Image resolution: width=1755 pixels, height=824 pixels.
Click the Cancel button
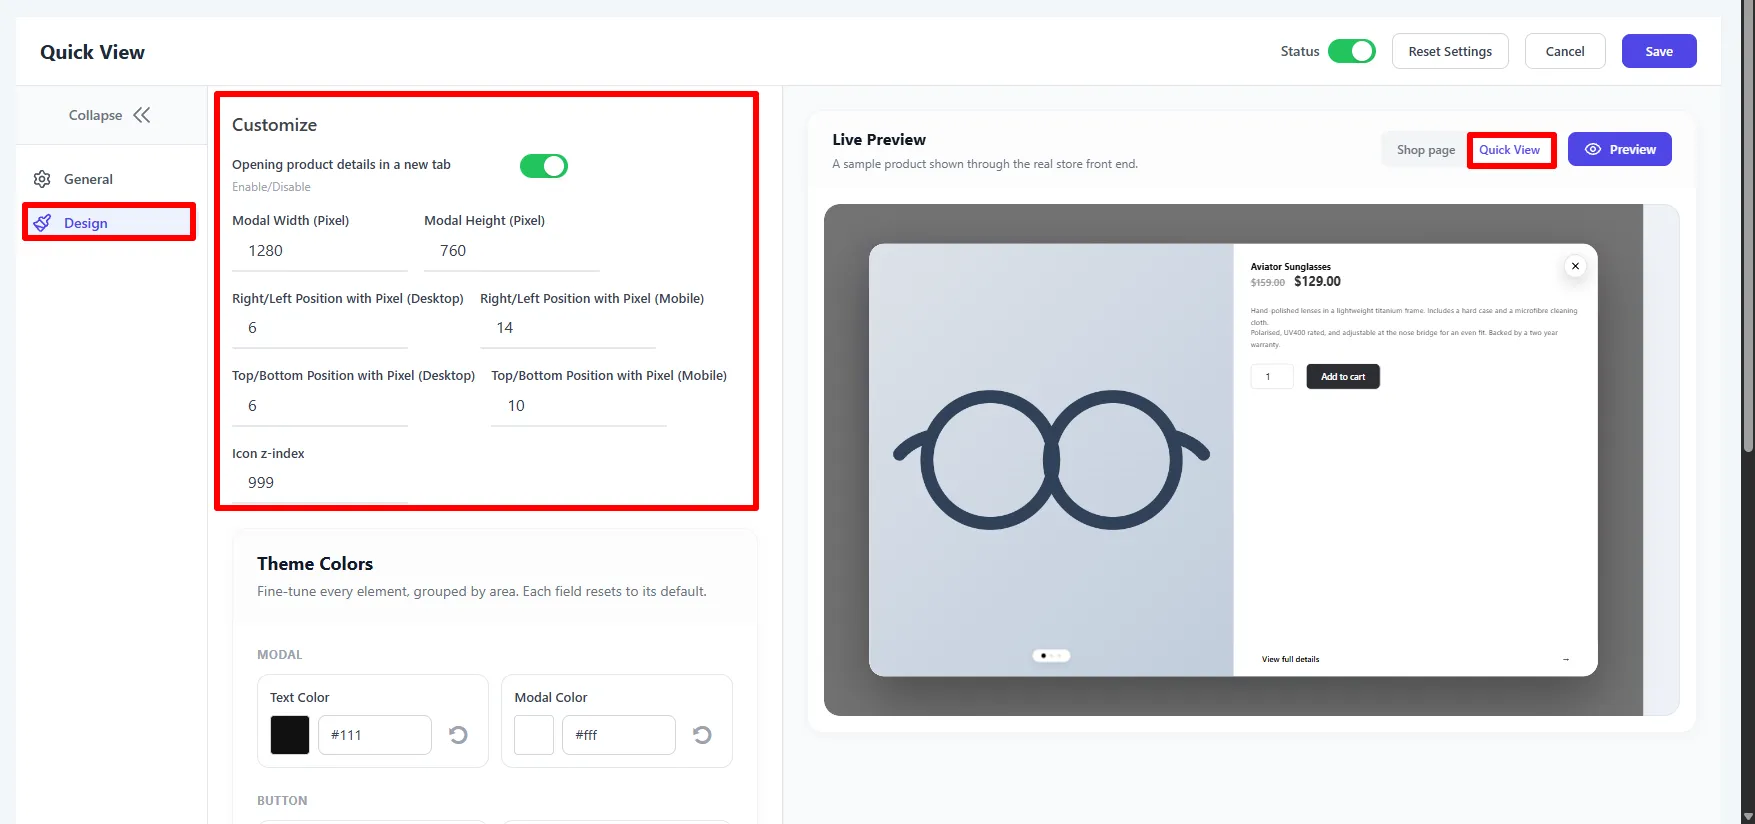pos(1565,51)
